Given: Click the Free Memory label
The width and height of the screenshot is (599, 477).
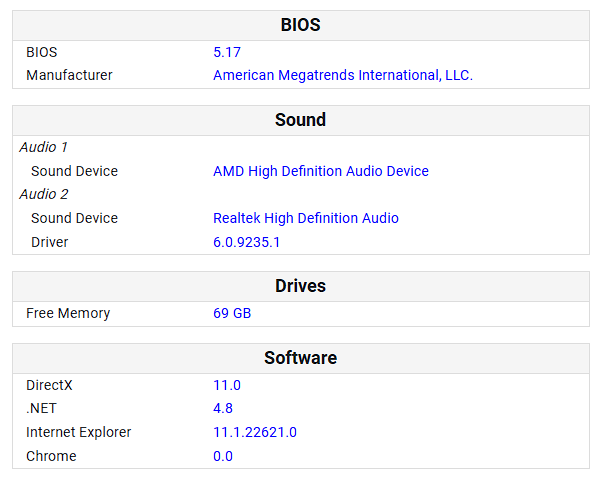Looking at the screenshot, I should click(68, 313).
